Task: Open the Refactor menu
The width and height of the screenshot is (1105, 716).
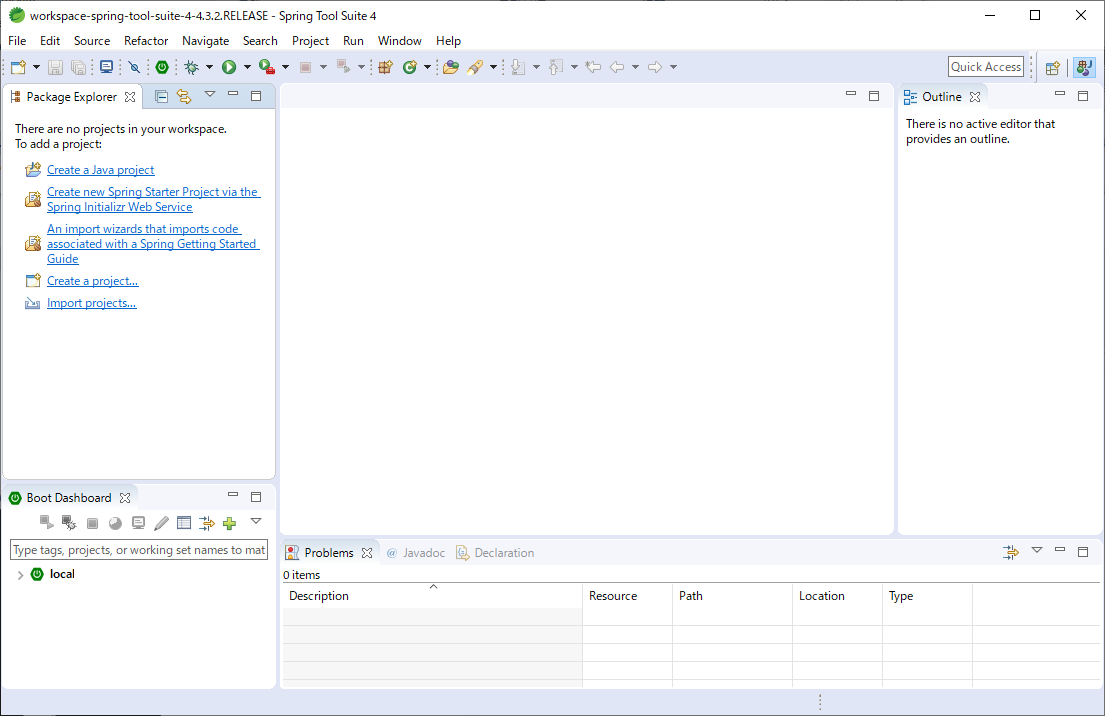Action: tap(146, 41)
